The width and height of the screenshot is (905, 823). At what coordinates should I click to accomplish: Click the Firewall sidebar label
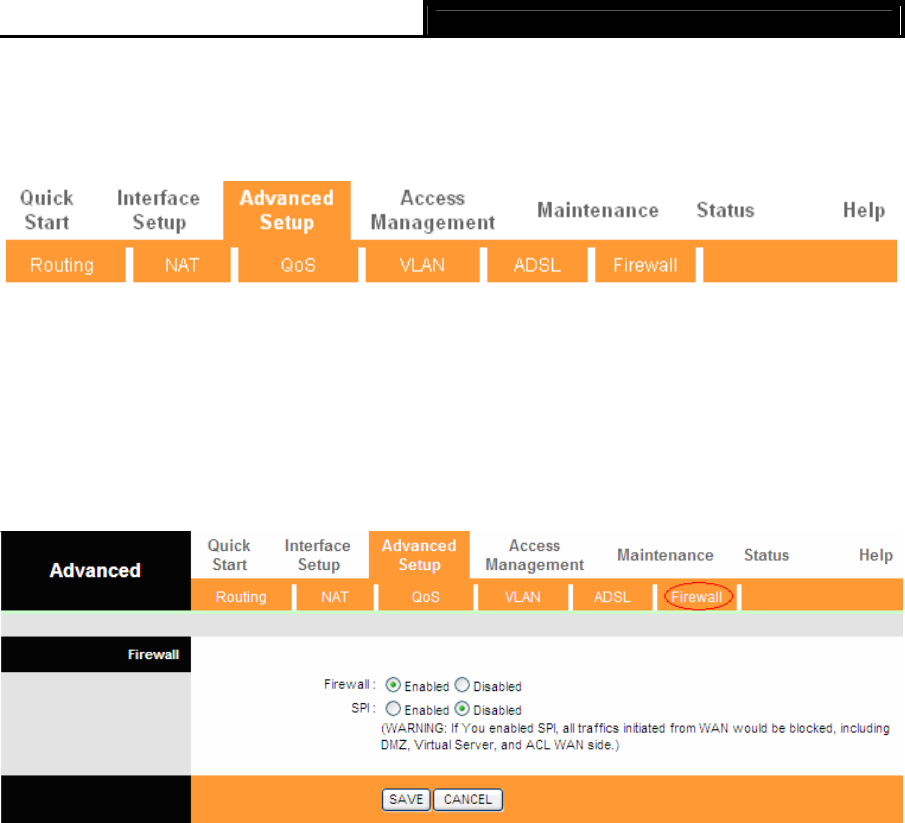tap(153, 654)
